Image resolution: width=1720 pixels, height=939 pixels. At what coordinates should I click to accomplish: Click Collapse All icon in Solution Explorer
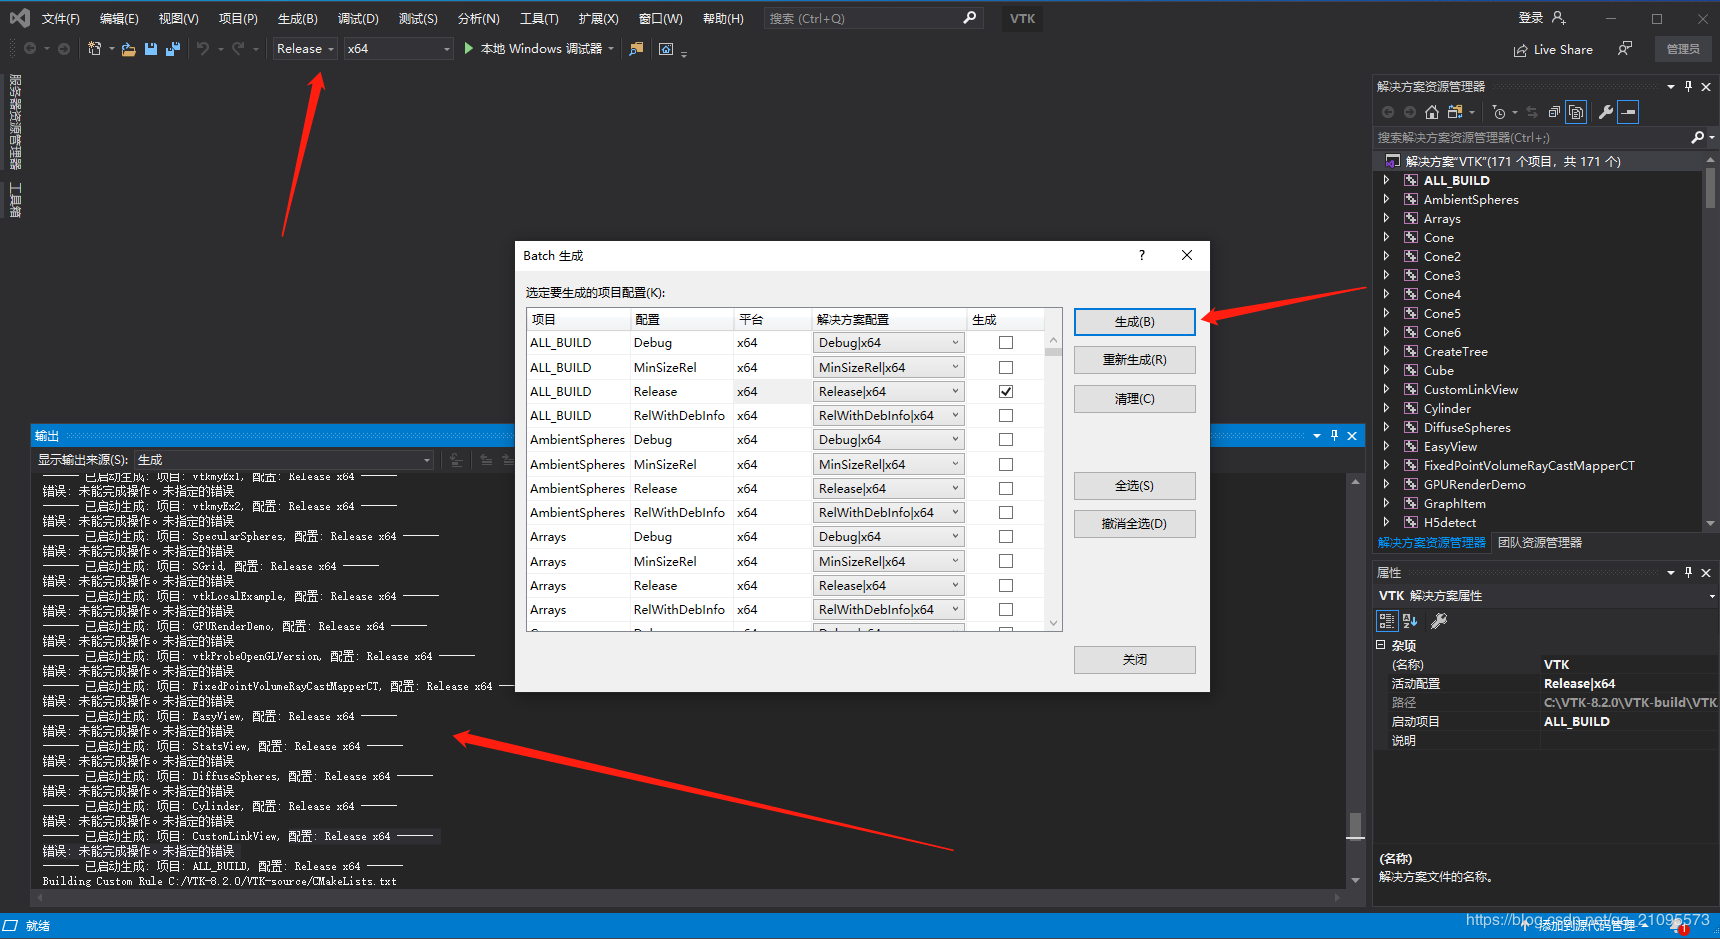[x=1554, y=112]
